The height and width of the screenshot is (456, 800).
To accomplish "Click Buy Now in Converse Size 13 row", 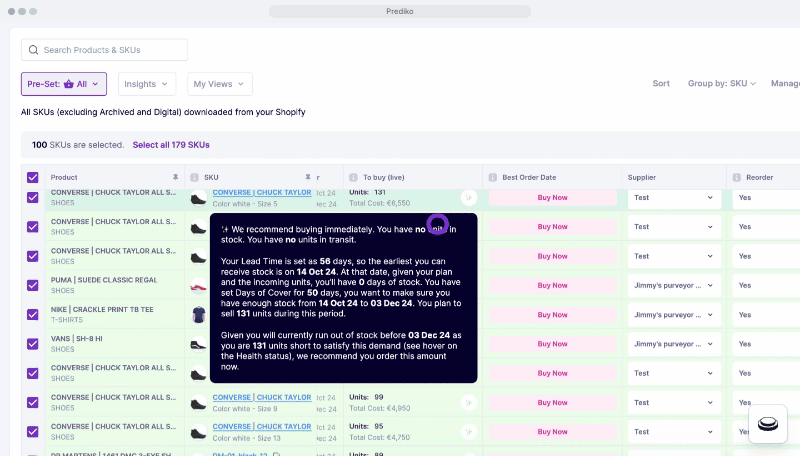I will [553, 432].
